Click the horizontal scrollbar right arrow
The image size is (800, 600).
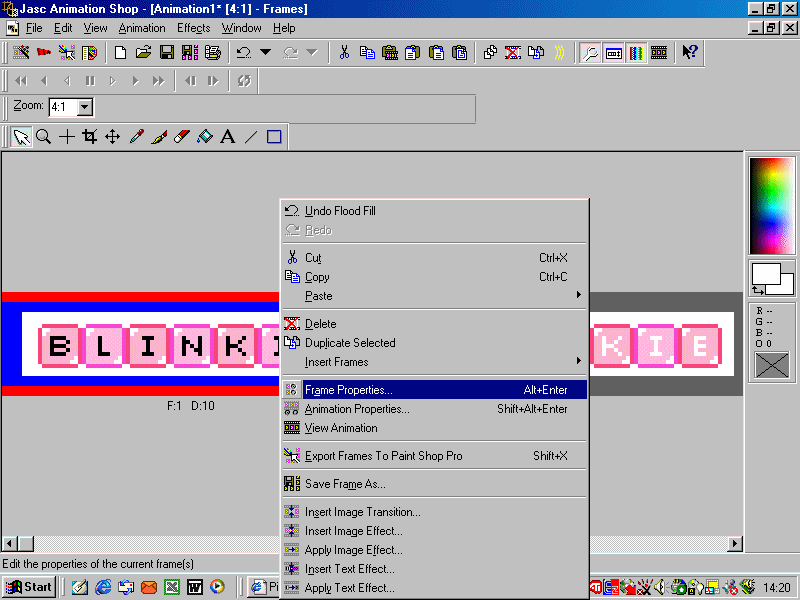734,543
